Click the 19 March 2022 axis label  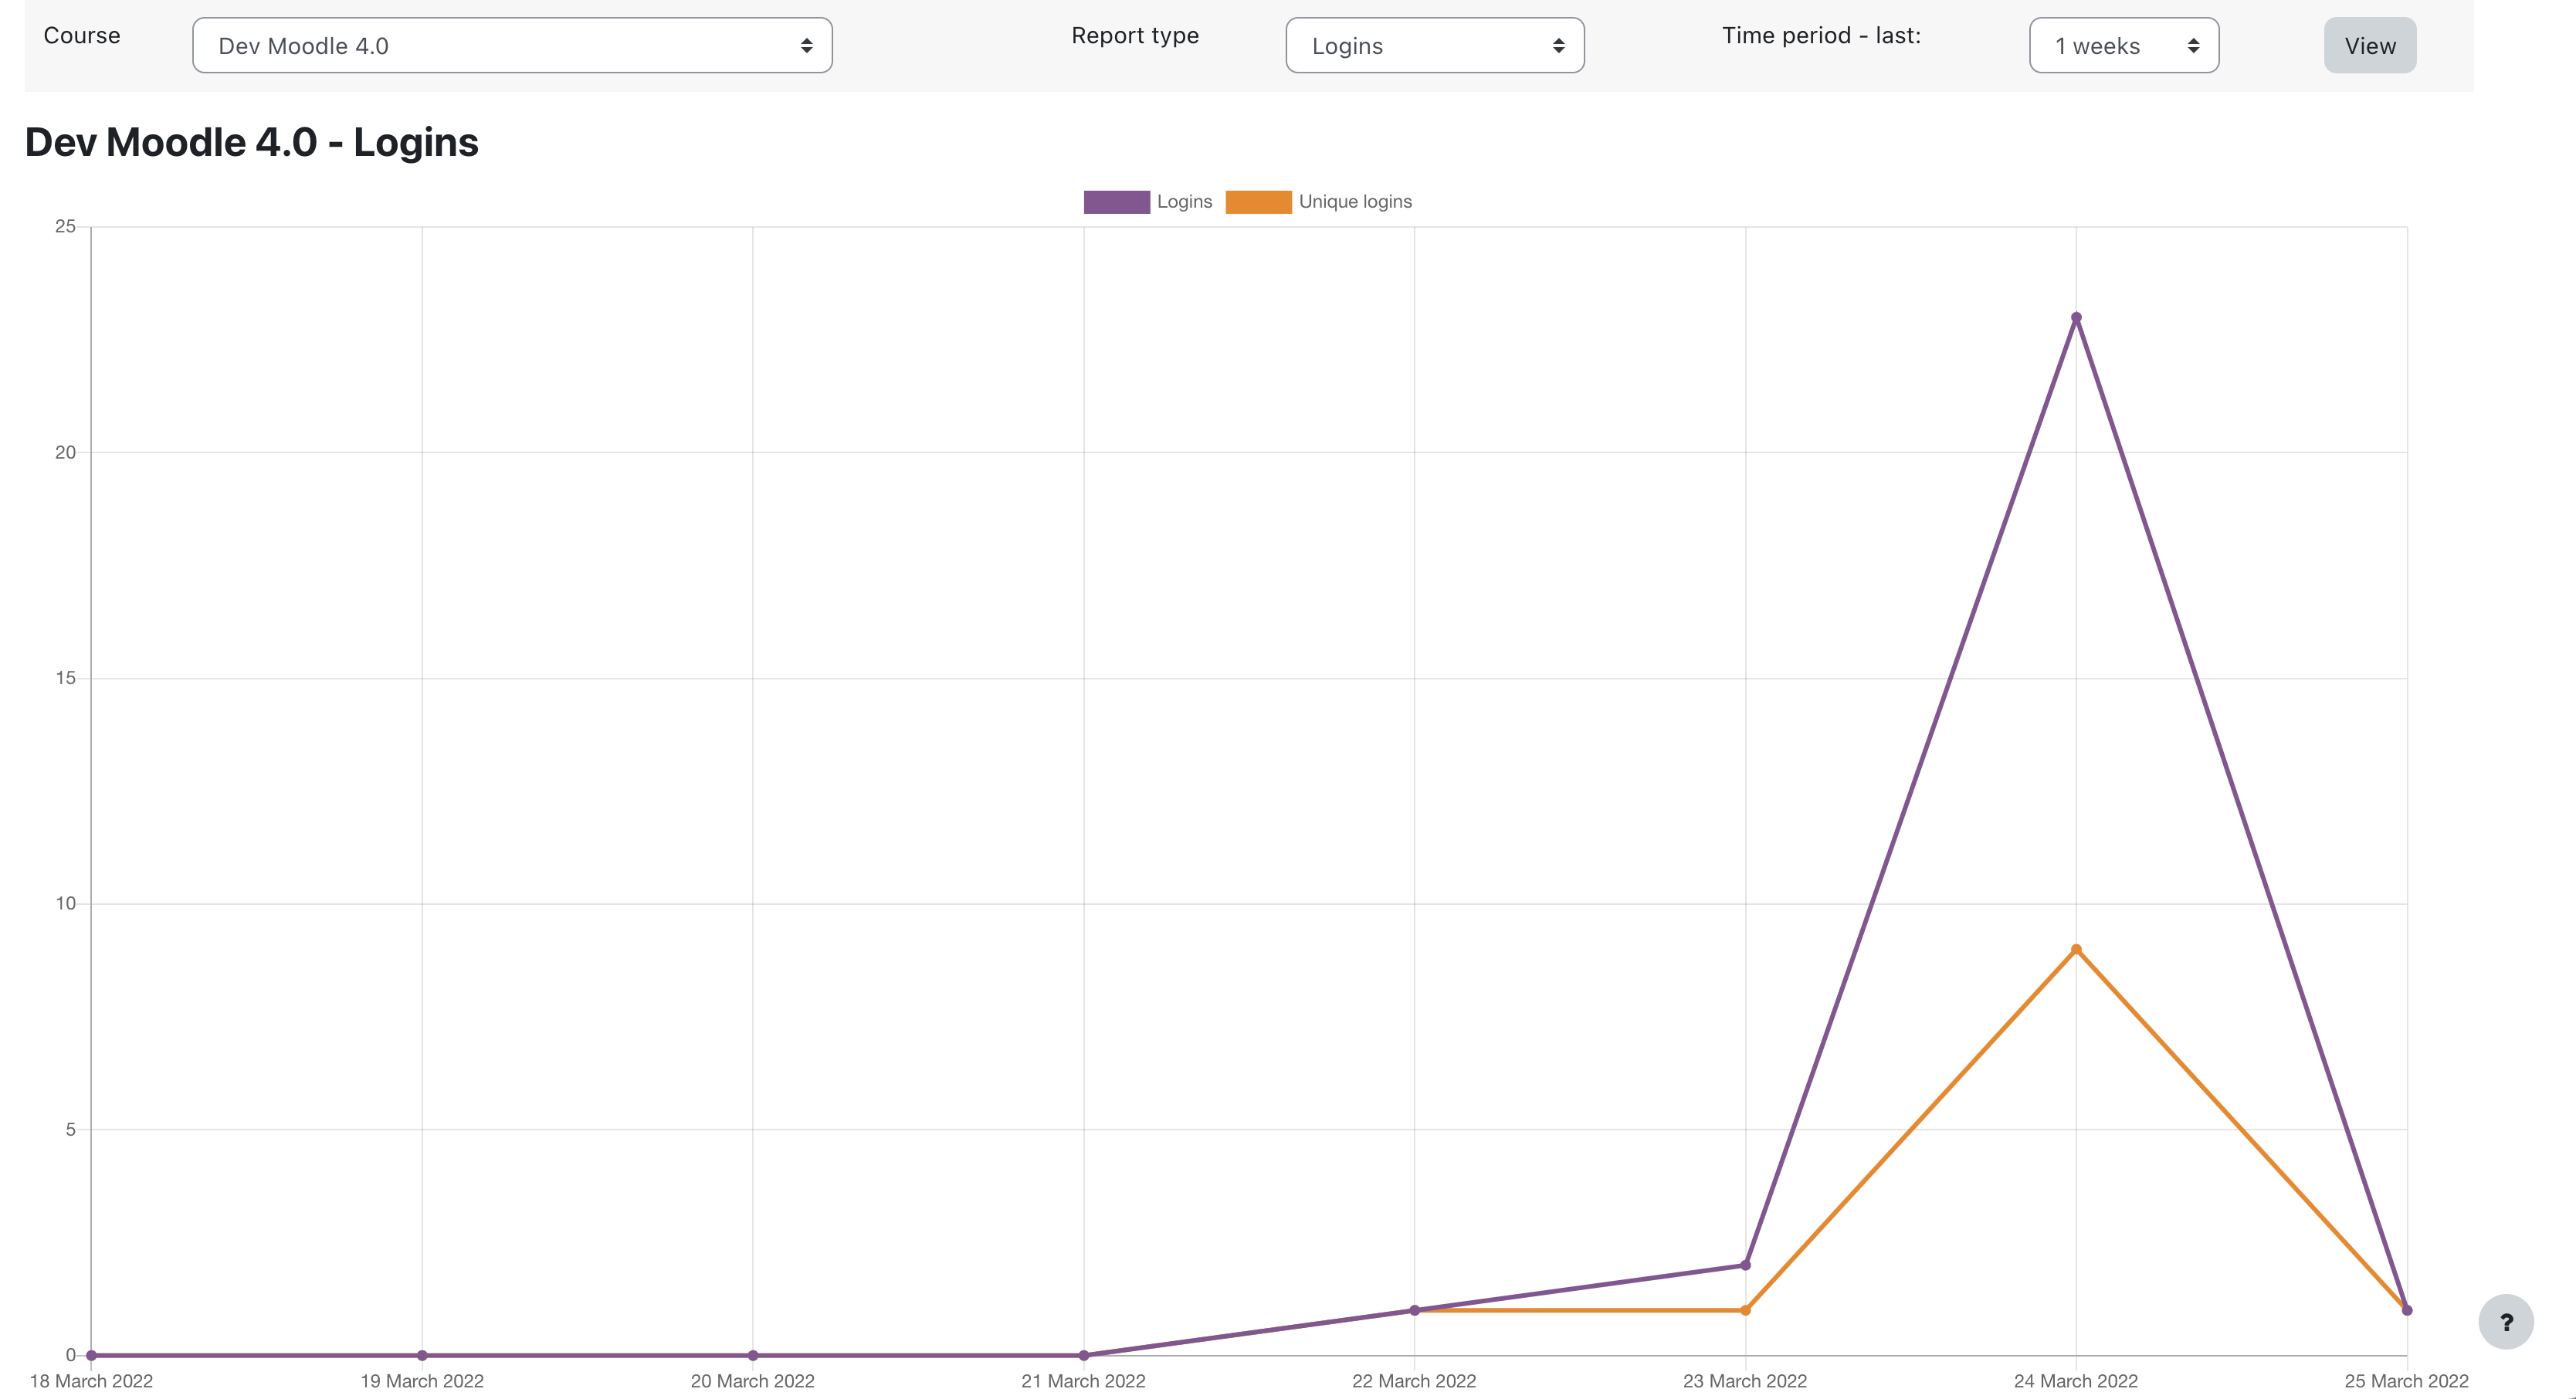coord(422,1381)
